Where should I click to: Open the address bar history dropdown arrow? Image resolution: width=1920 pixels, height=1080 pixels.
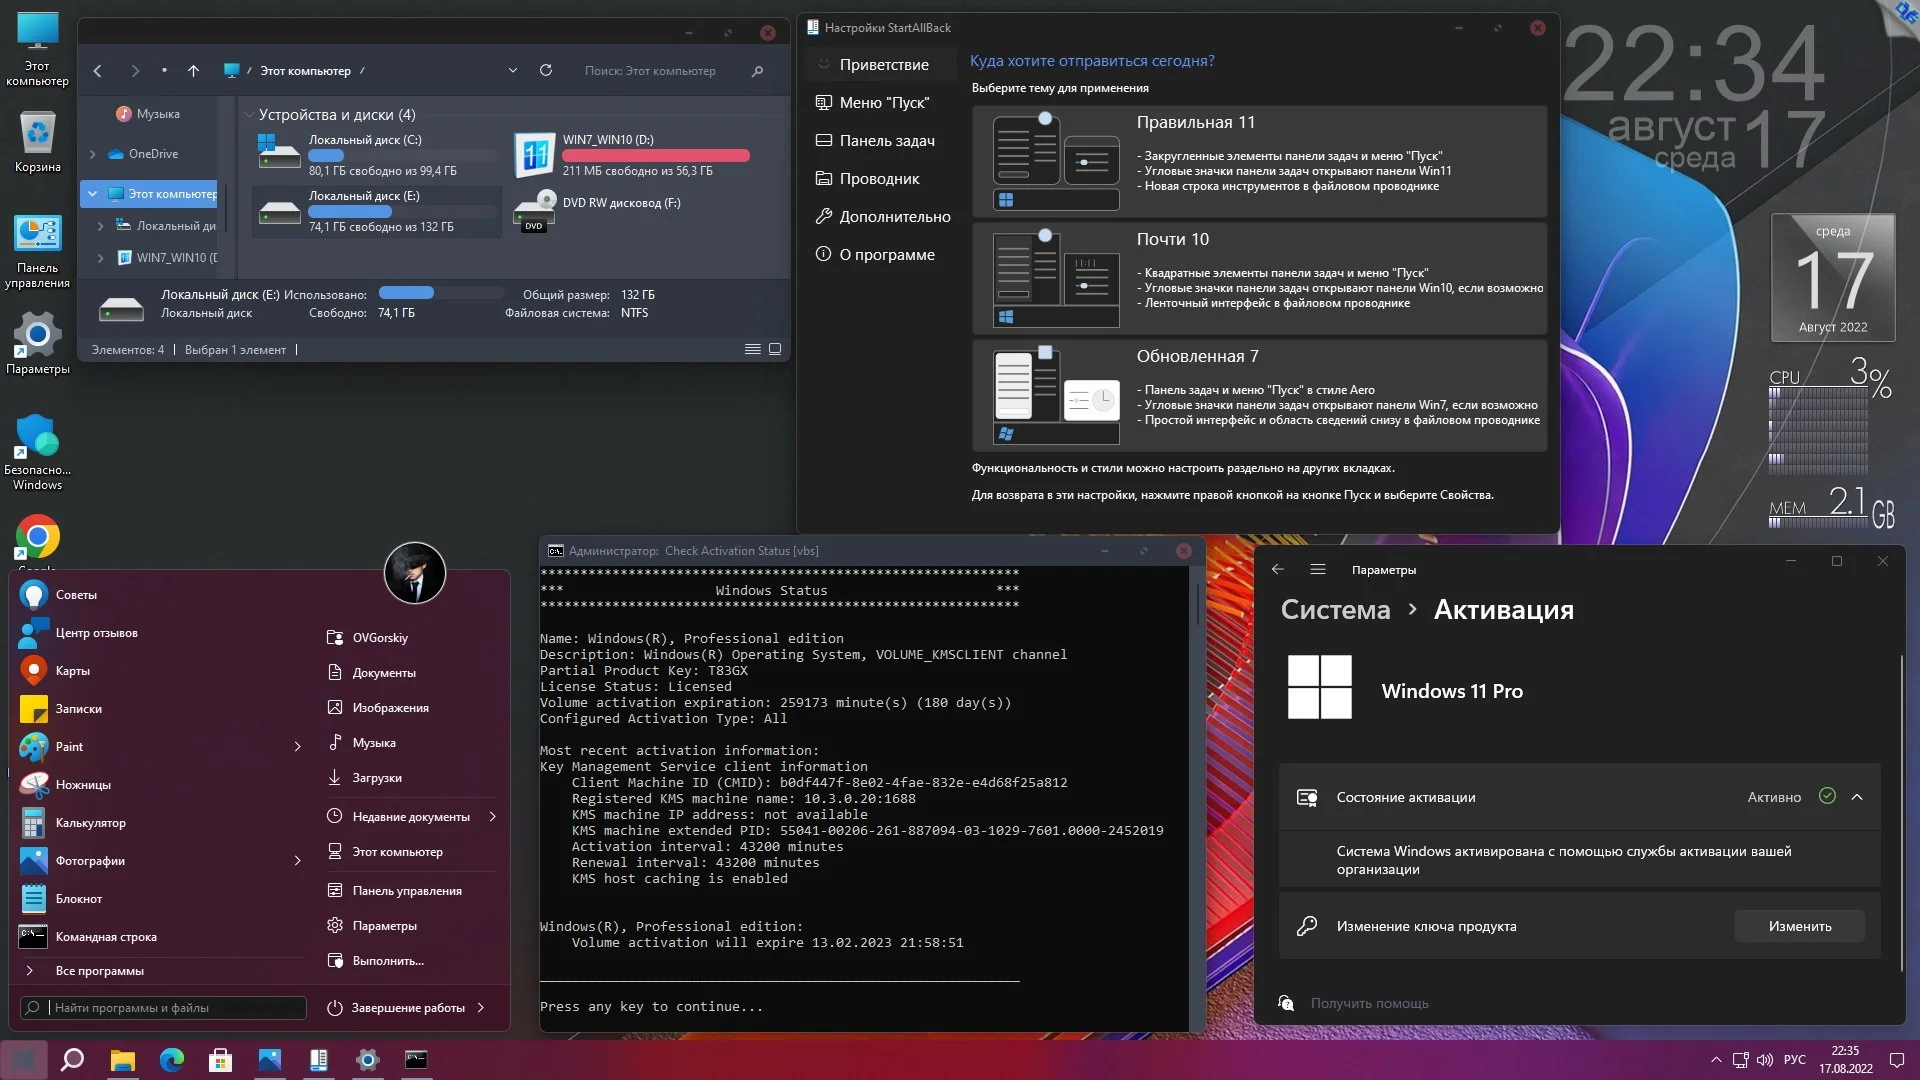tap(513, 71)
